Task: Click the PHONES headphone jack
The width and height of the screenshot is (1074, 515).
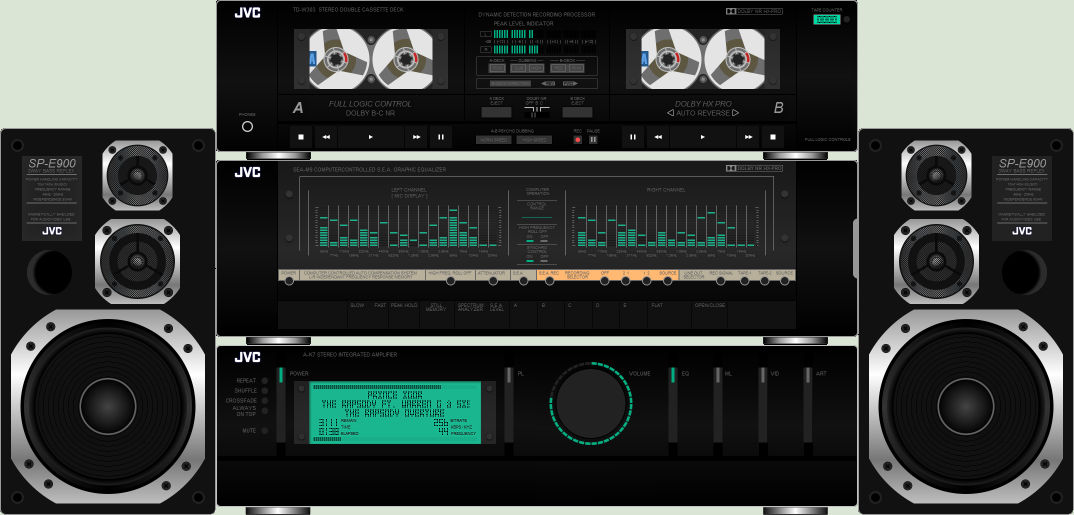Action: [248, 127]
